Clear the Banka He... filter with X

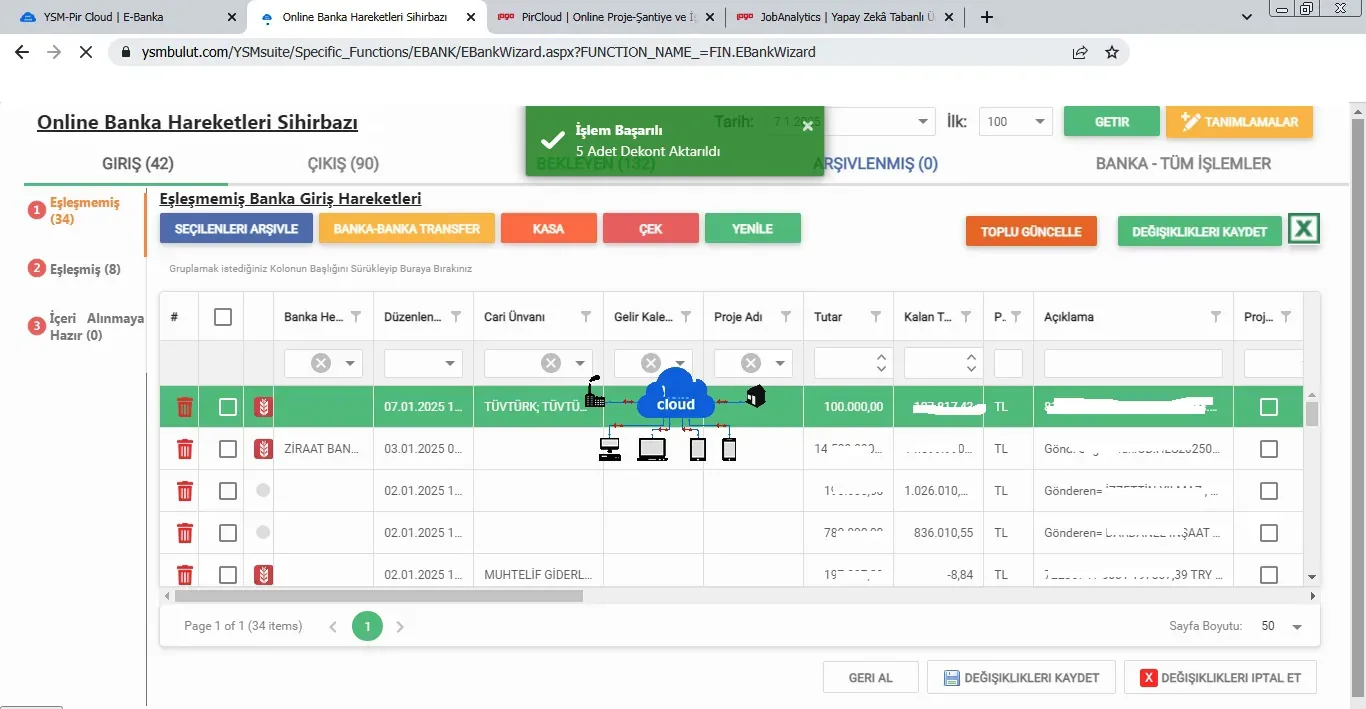click(321, 363)
